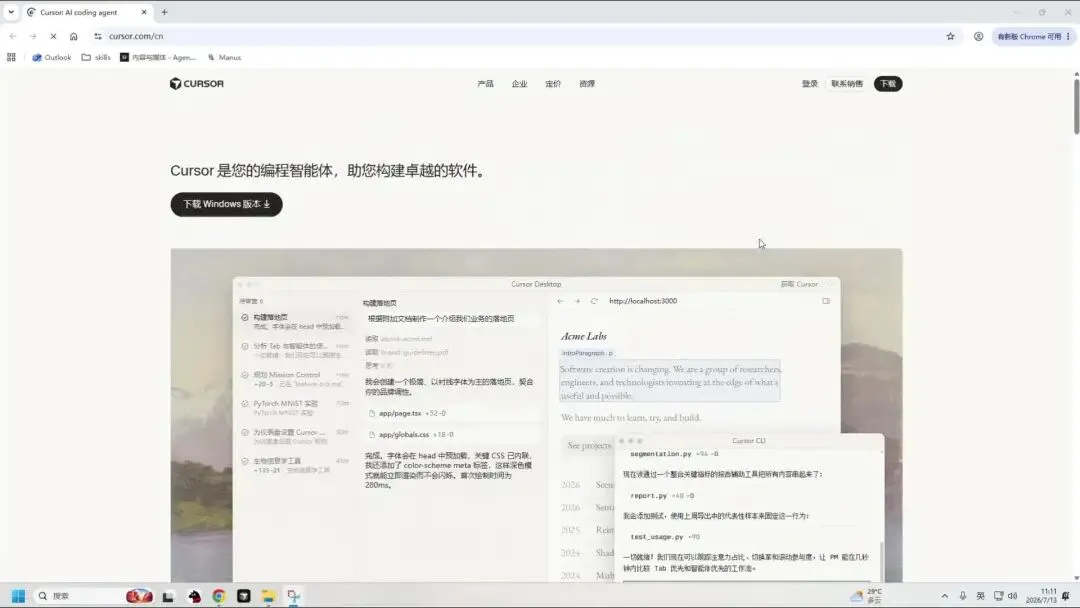Click the test_usage.py file in CLI

click(x=656, y=537)
